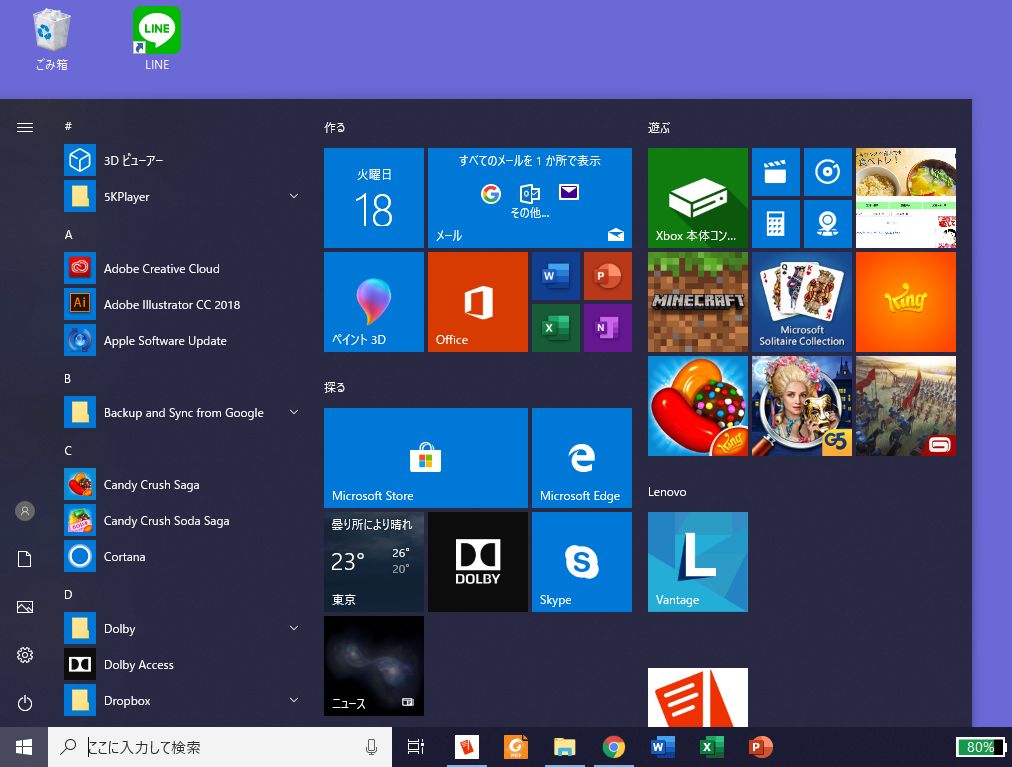Open the 3D ビューアー app
1012x767 pixels.
point(181,160)
